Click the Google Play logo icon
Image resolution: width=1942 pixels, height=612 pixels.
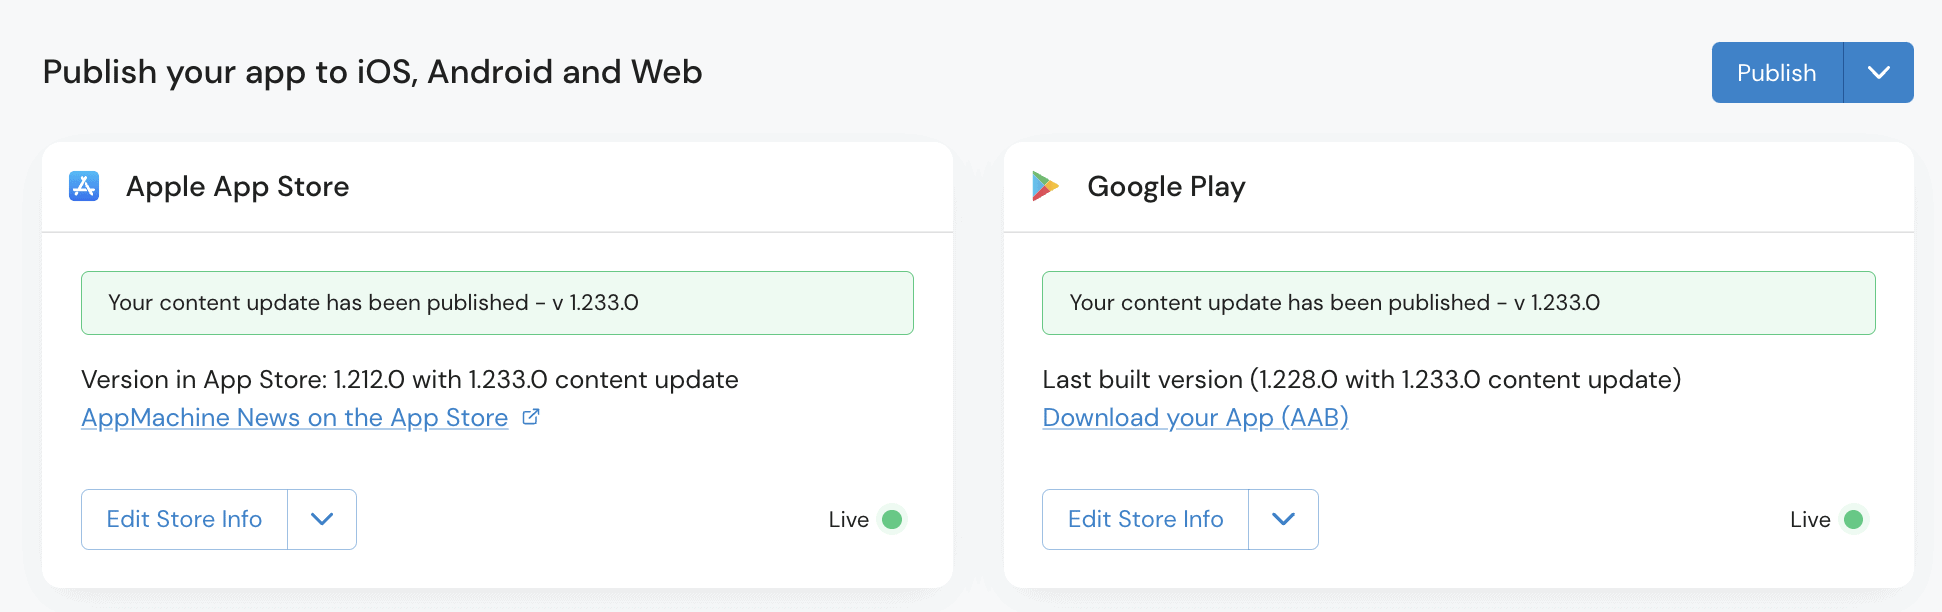pos(1045,186)
